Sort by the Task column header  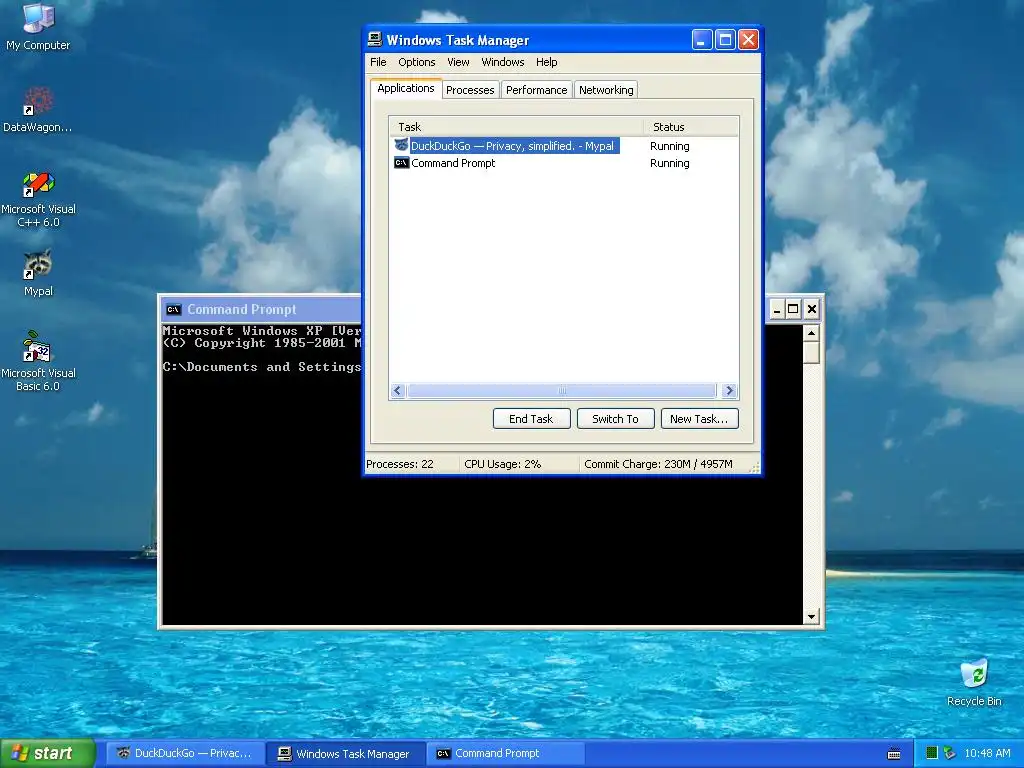[516, 127]
